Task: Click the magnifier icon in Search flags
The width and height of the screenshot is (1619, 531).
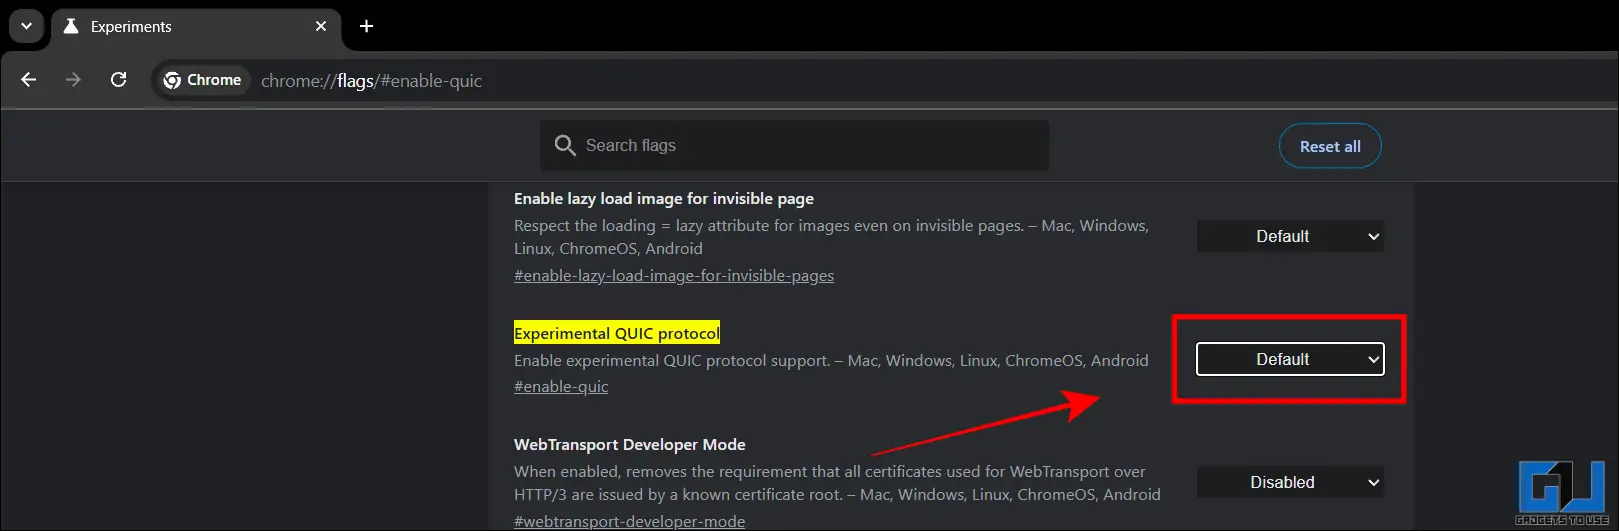Action: pyautogui.click(x=565, y=146)
